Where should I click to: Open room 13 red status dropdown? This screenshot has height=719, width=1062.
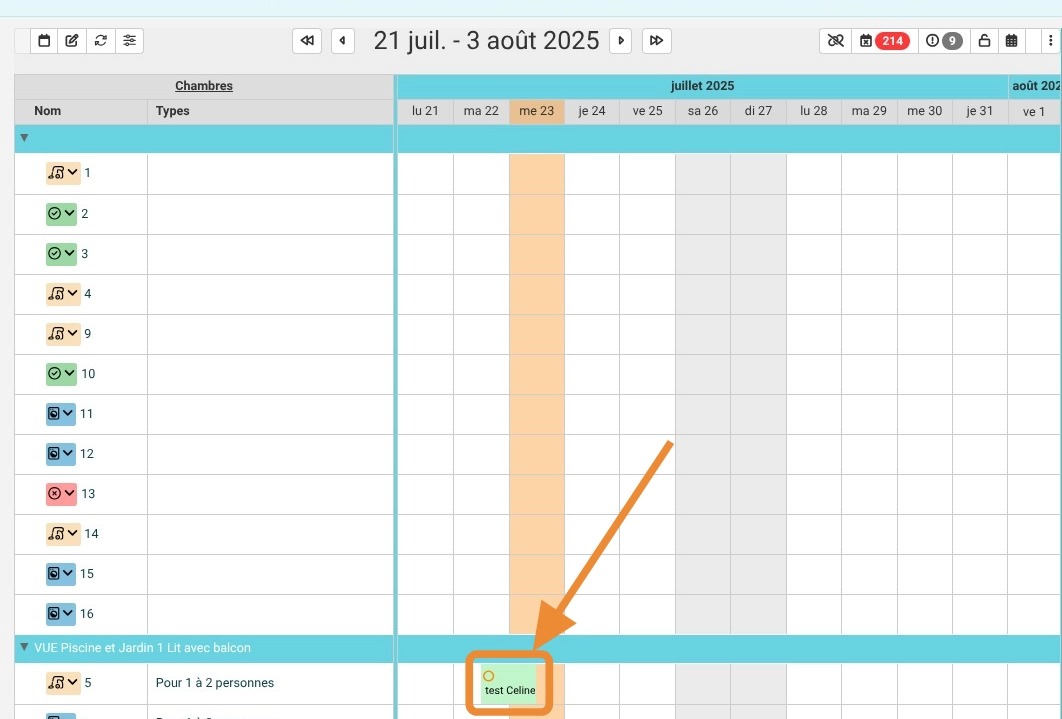click(x=61, y=494)
